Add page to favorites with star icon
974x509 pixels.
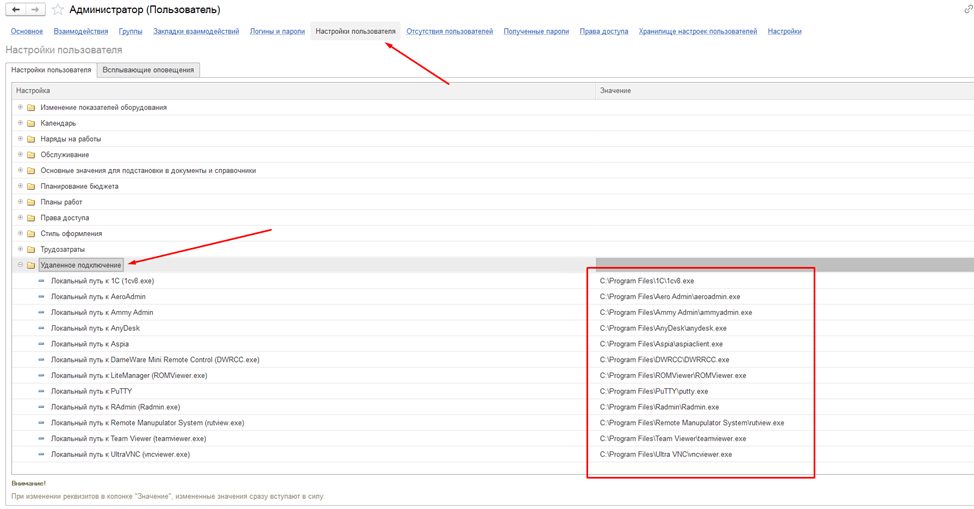(x=58, y=10)
